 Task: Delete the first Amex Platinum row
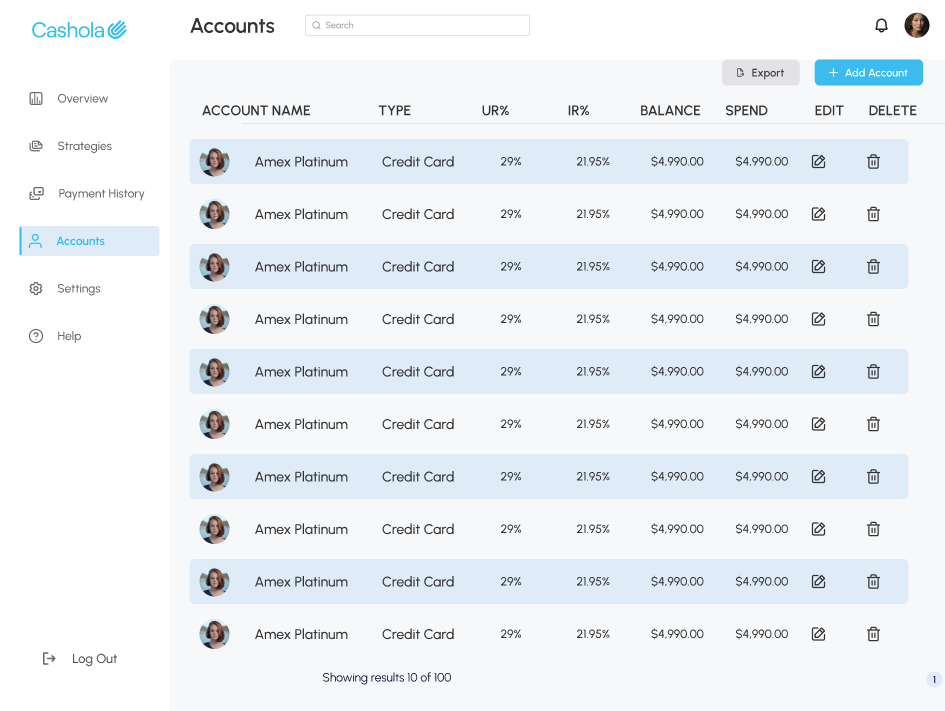tap(873, 161)
